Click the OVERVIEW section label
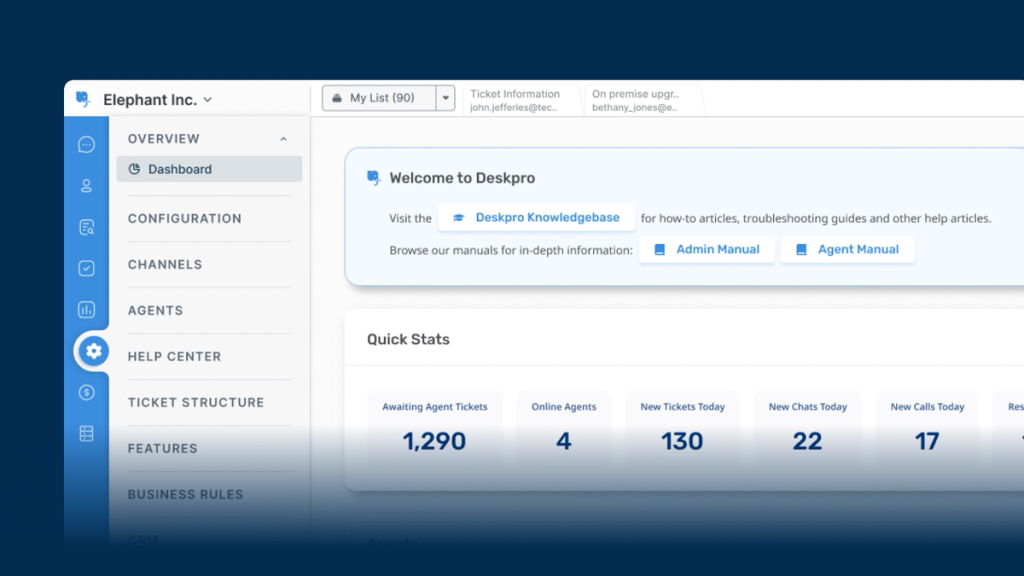Screen dimensions: 1024x576 (164, 139)
